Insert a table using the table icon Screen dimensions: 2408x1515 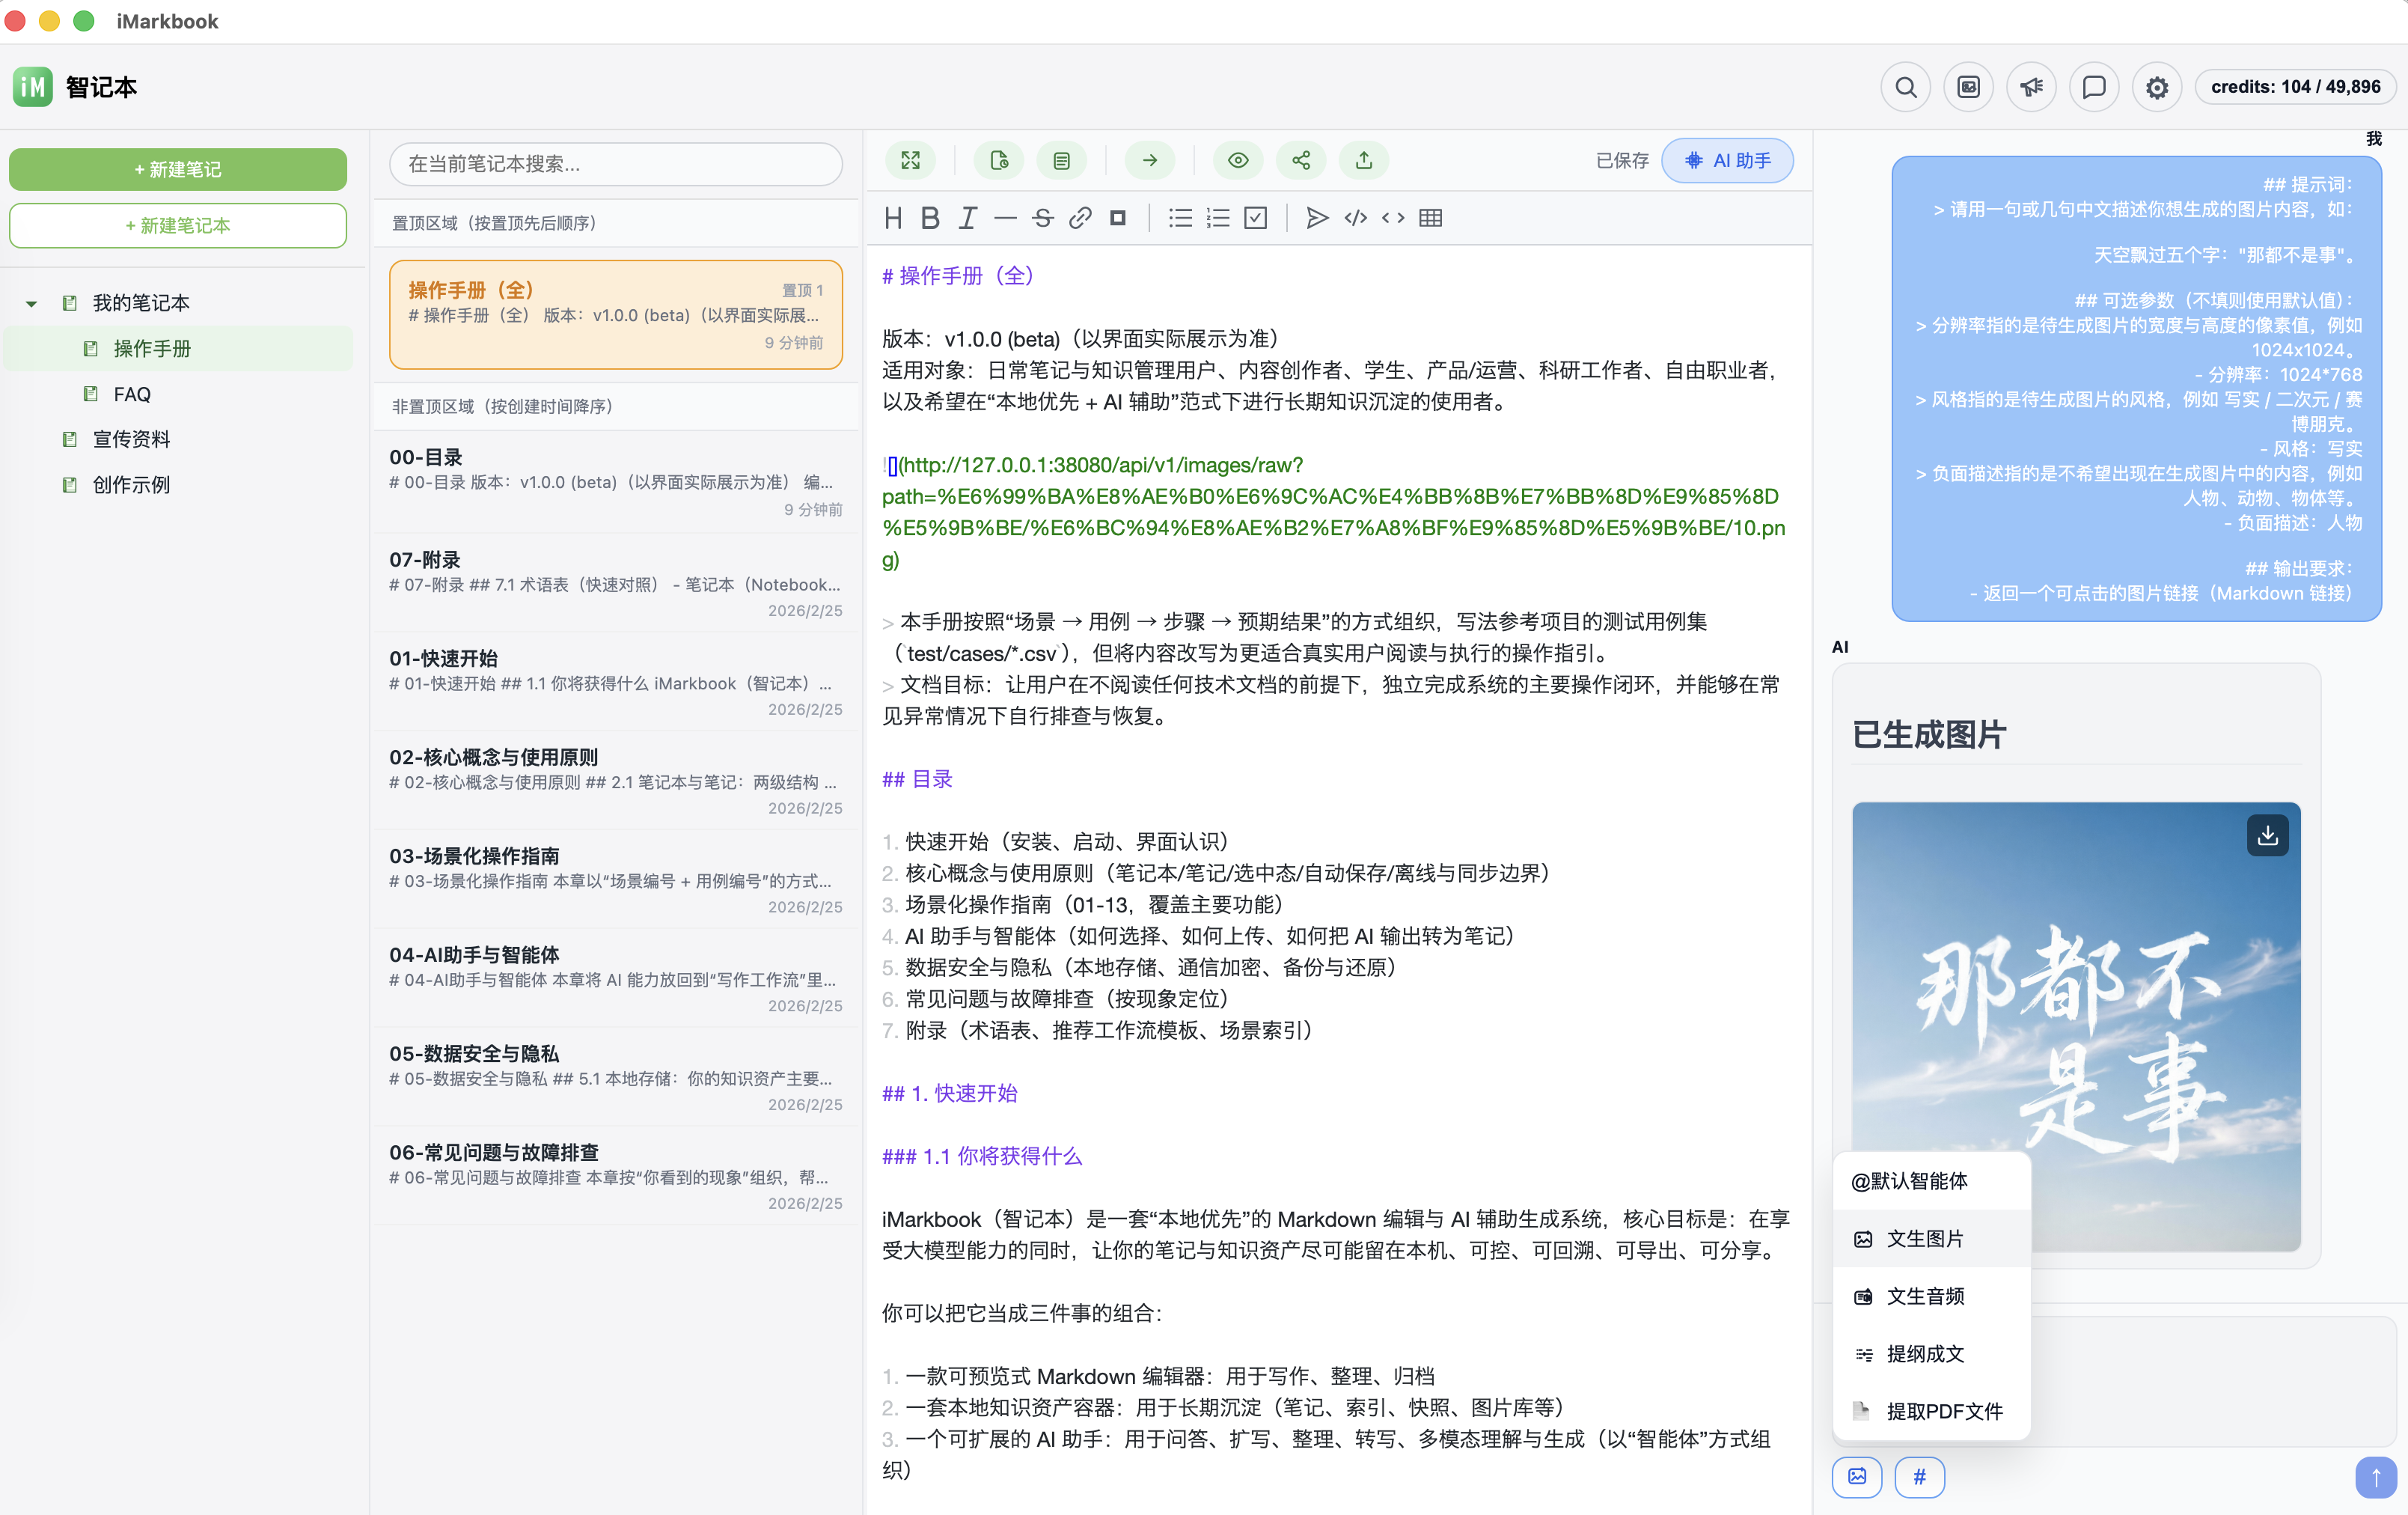[x=1431, y=218]
